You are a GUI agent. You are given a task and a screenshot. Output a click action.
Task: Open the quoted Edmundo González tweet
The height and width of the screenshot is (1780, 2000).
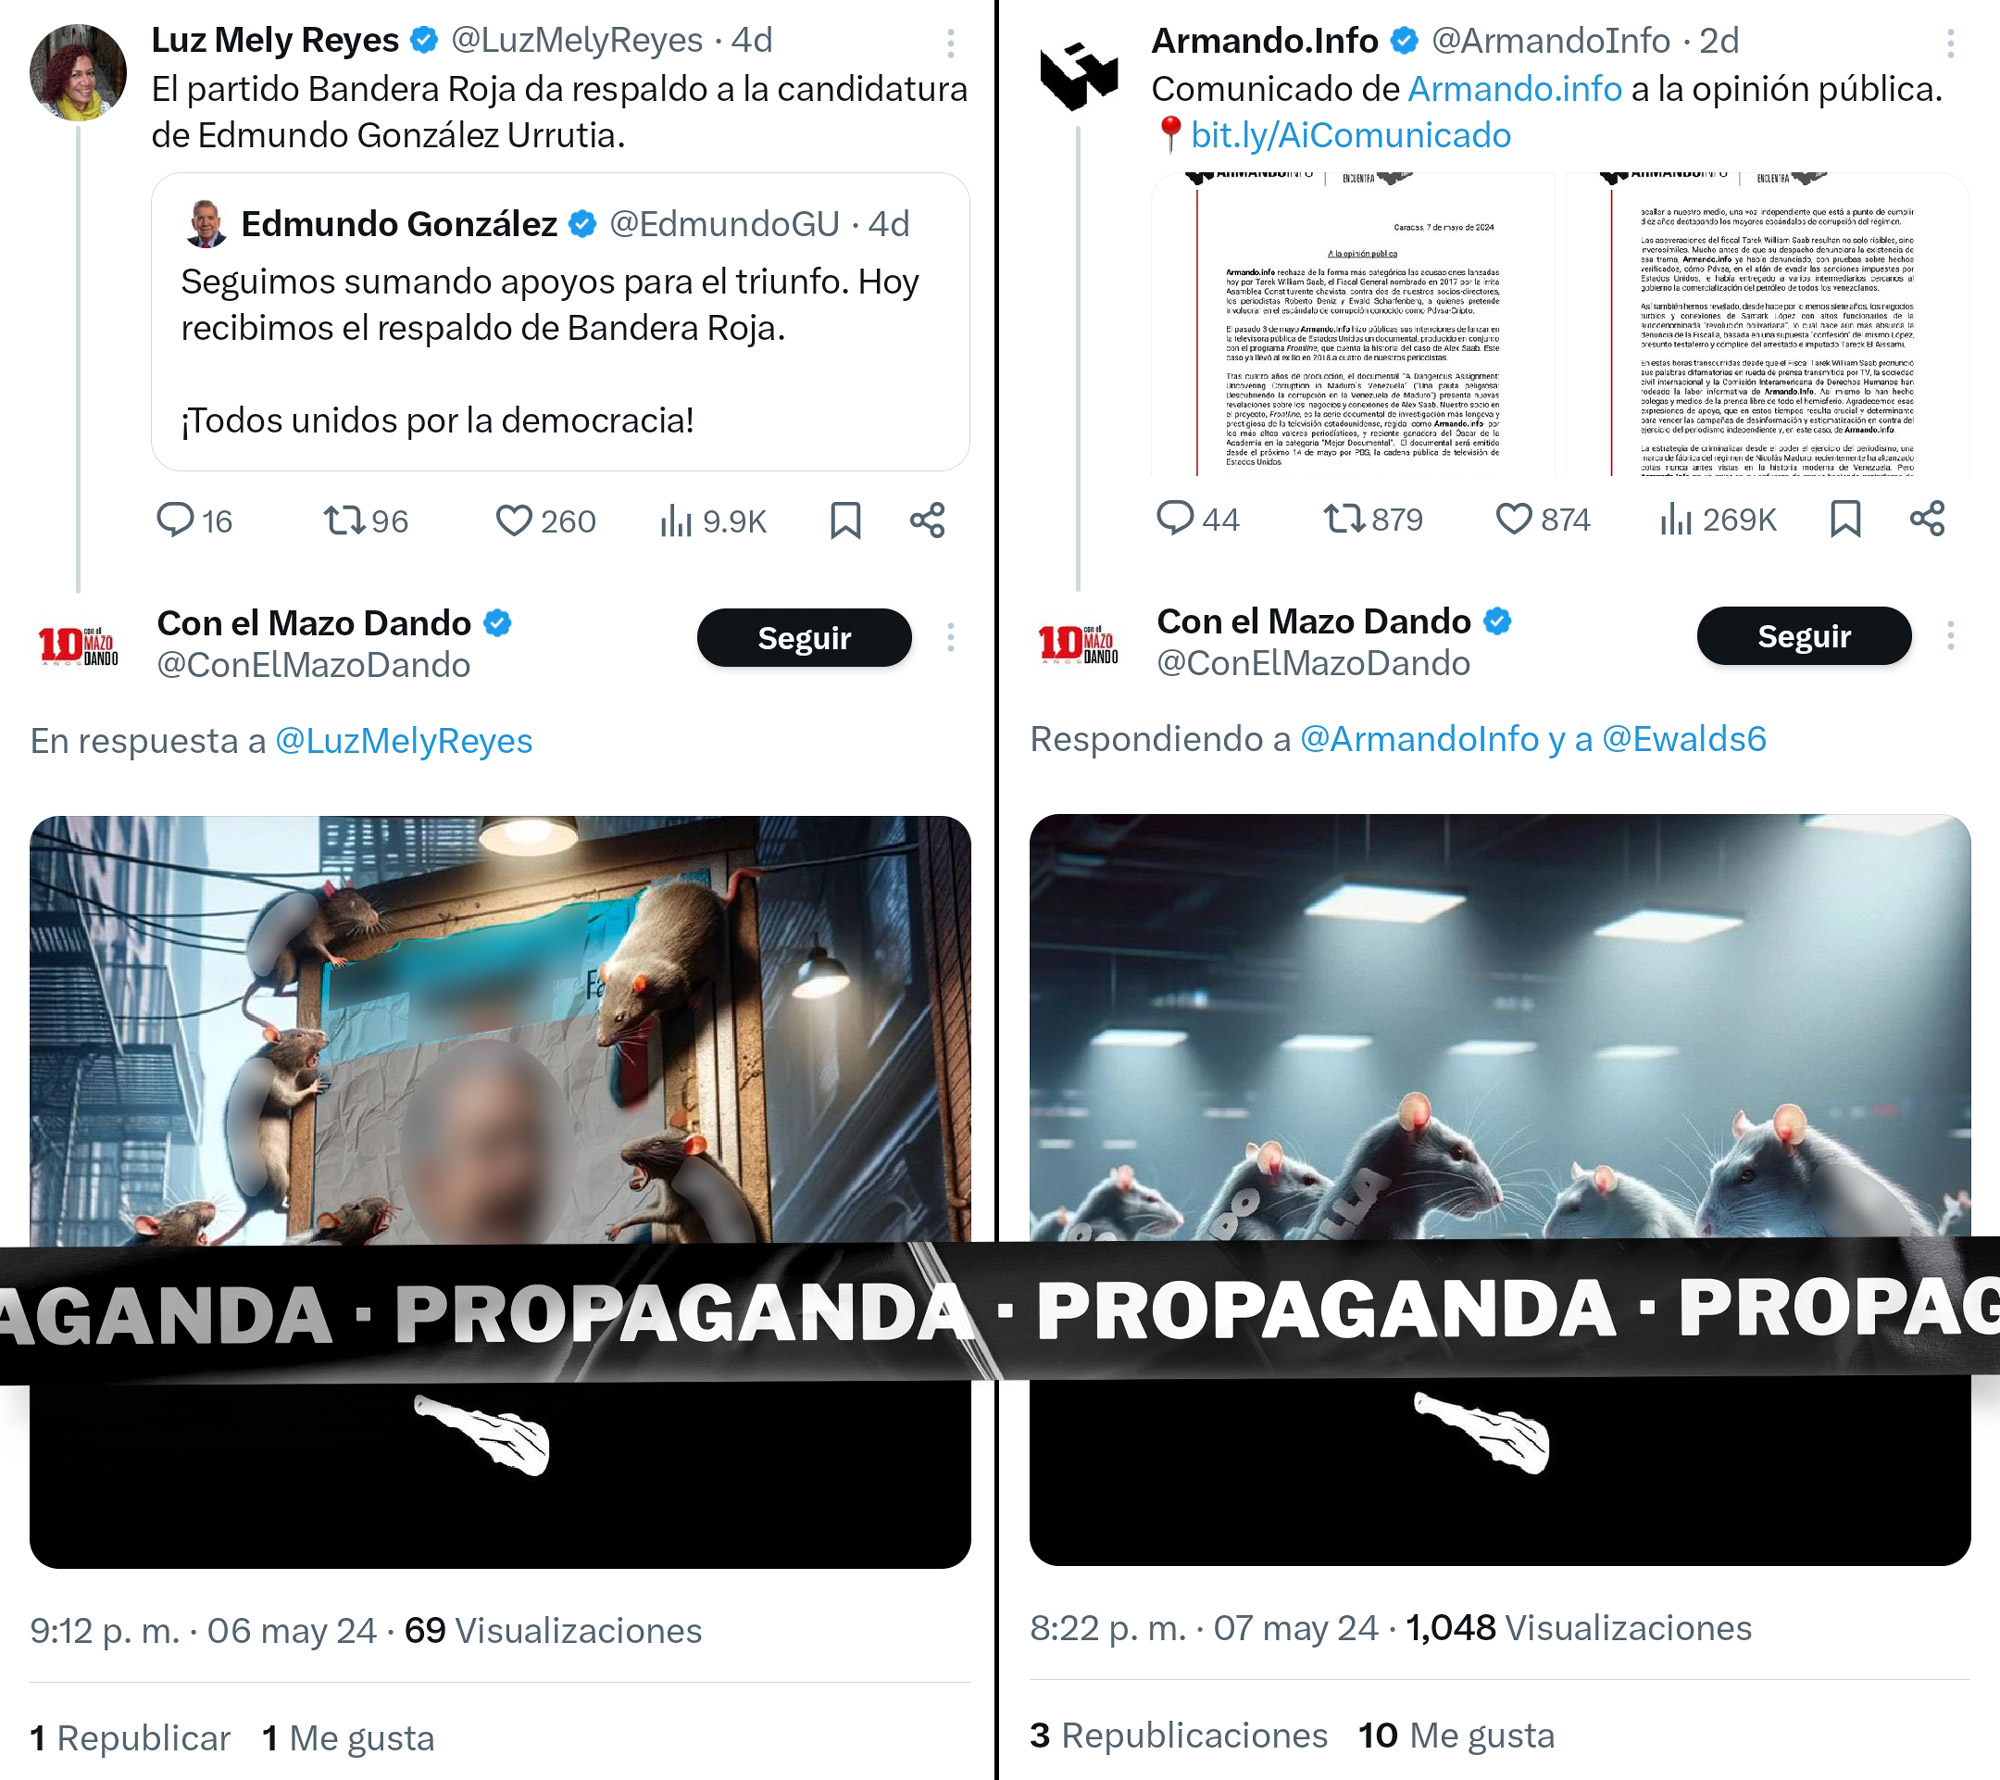pos(560,321)
